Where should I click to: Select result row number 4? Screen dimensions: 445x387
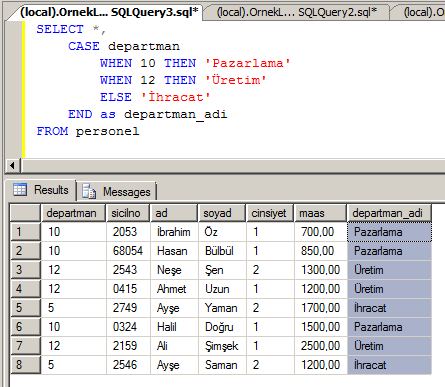25,289
